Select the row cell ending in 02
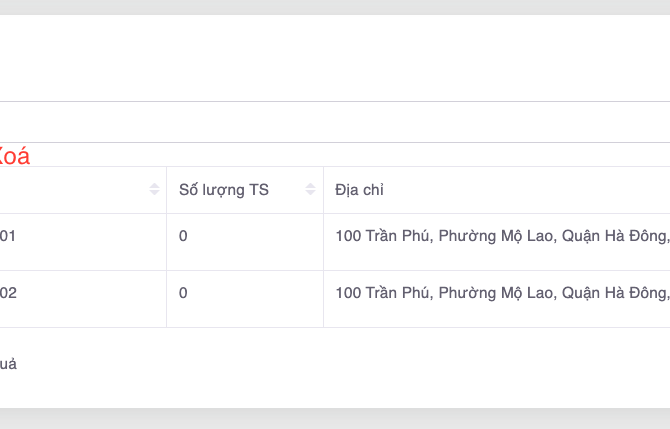670x429 pixels. 8,293
